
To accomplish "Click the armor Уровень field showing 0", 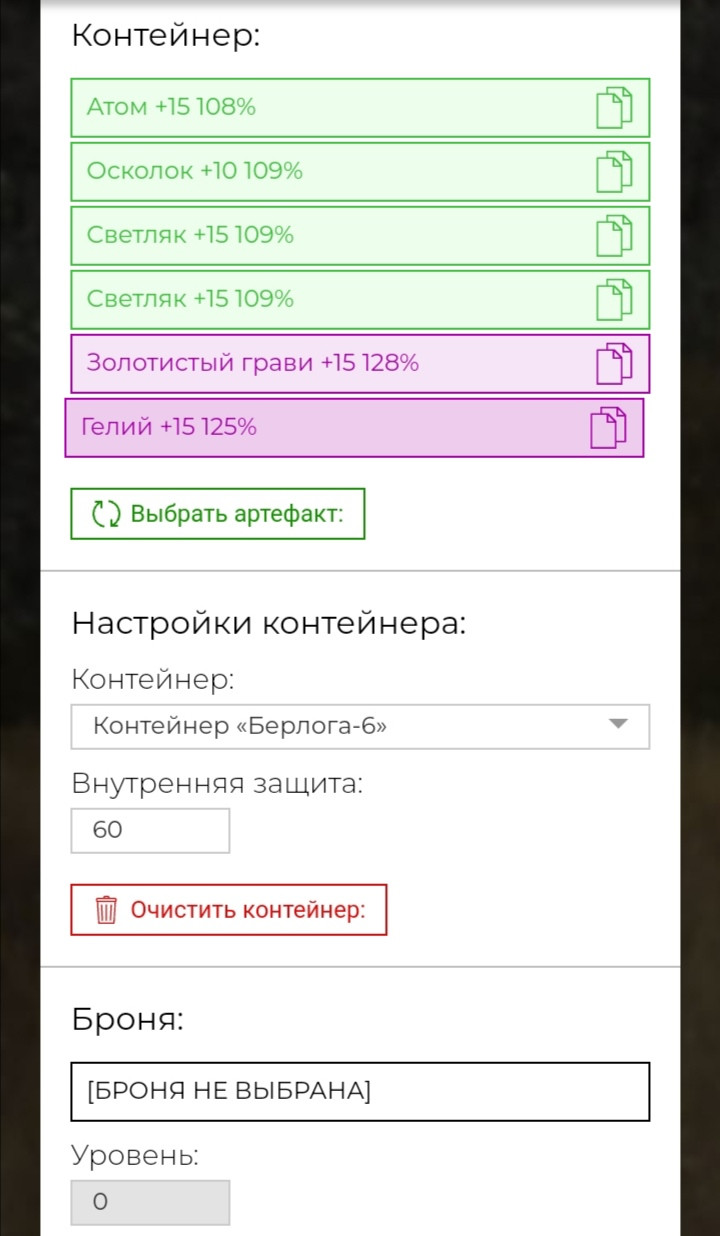I will 150,1203.
